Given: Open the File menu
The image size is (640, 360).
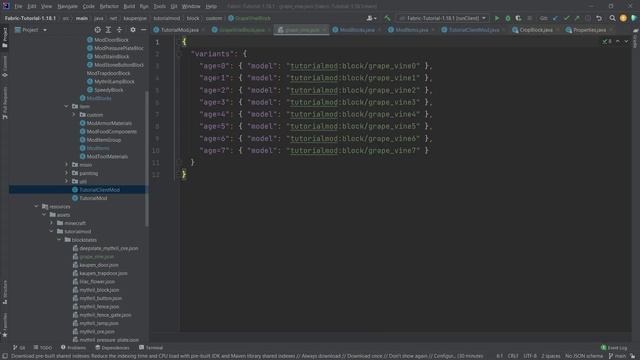Looking at the screenshot, I should [18, 7].
